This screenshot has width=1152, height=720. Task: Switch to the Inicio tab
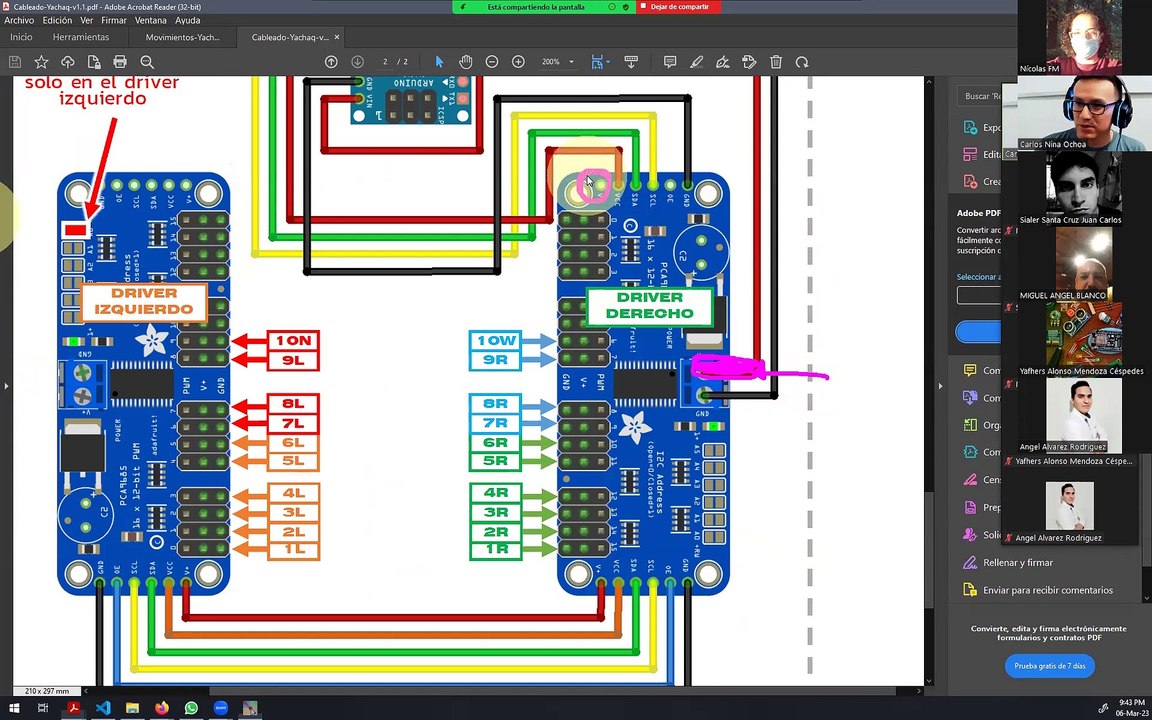point(21,37)
